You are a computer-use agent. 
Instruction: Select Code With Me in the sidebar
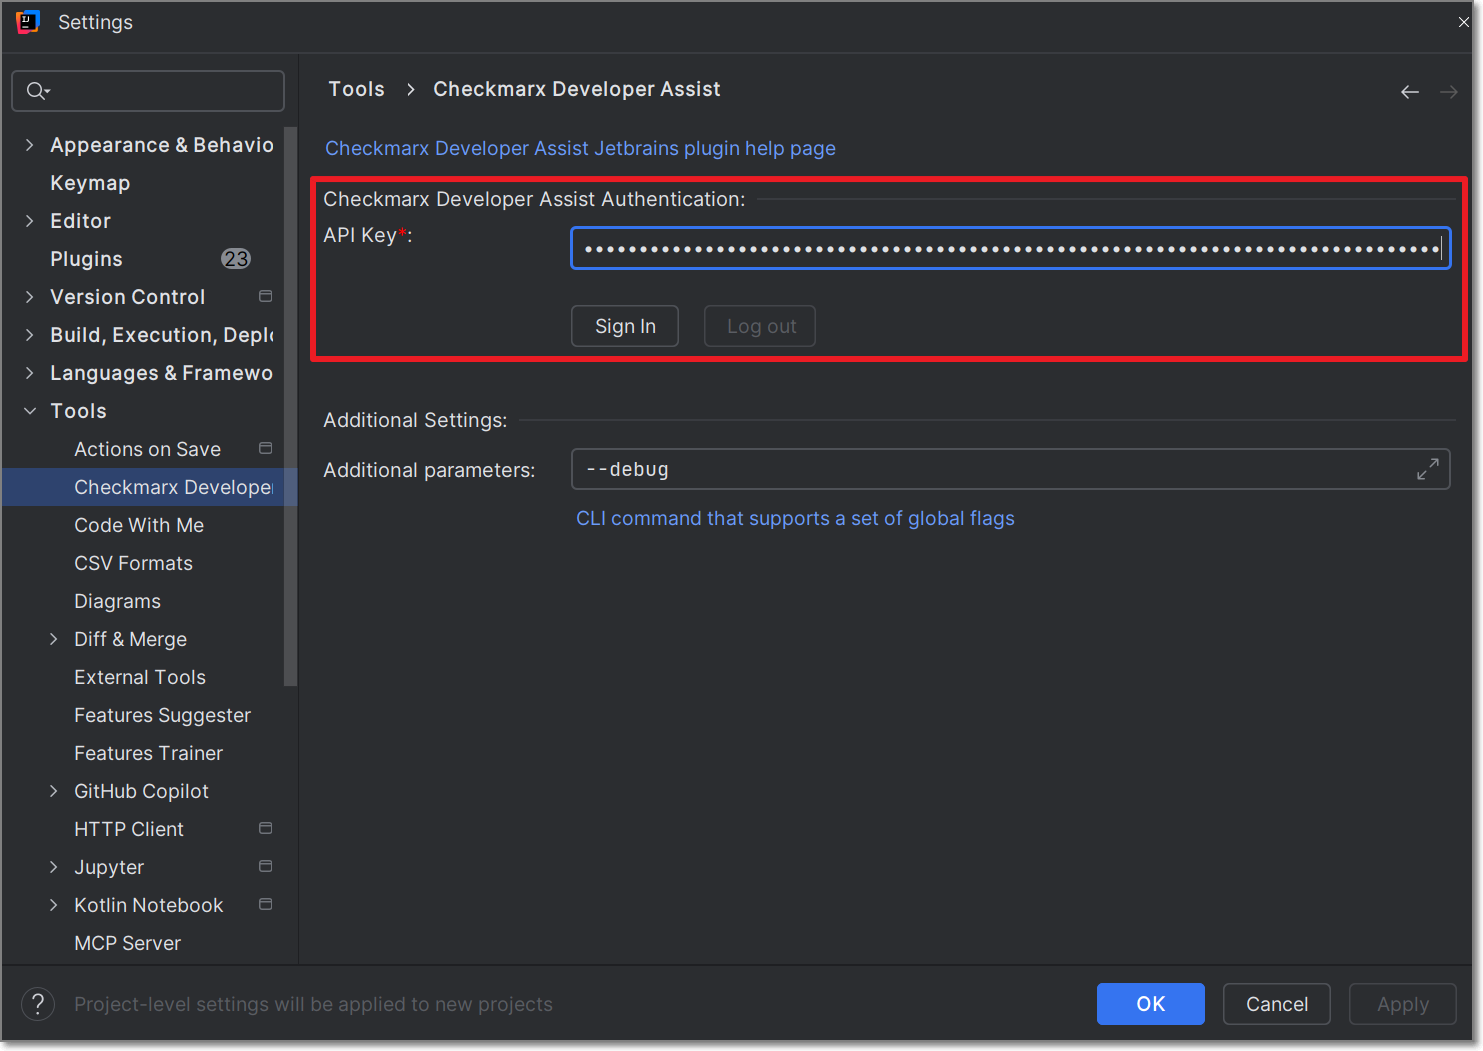tap(138, 524)
